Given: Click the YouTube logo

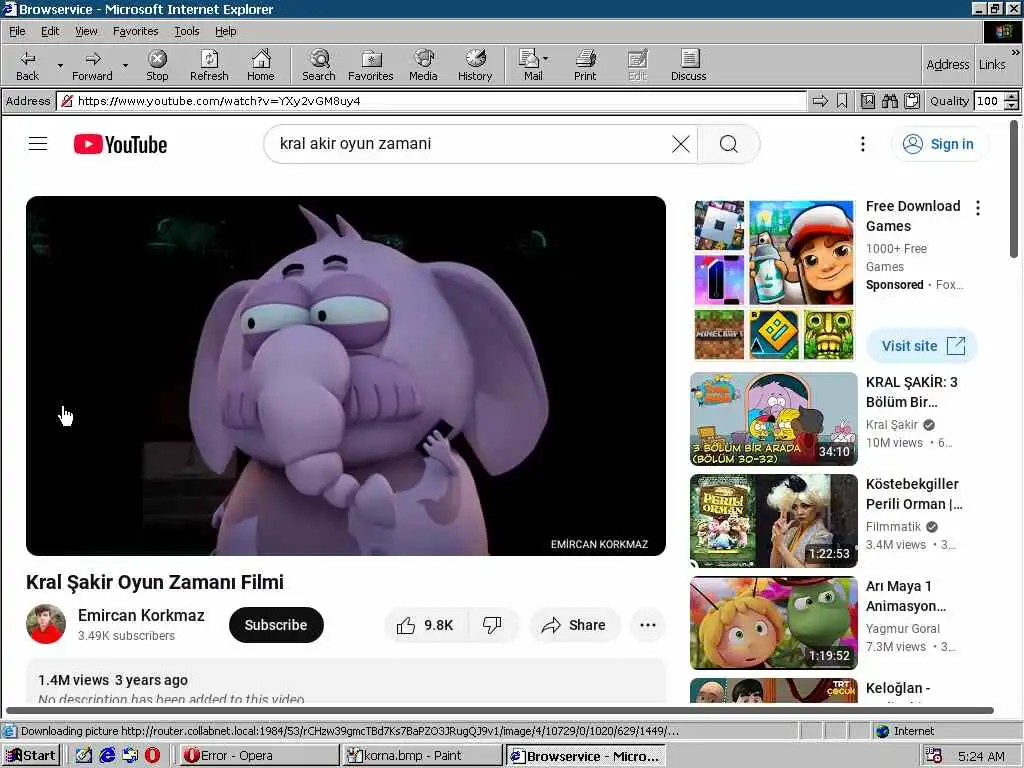Looking at the screenshot, I should pyautogui.click(x=120, y=144).
